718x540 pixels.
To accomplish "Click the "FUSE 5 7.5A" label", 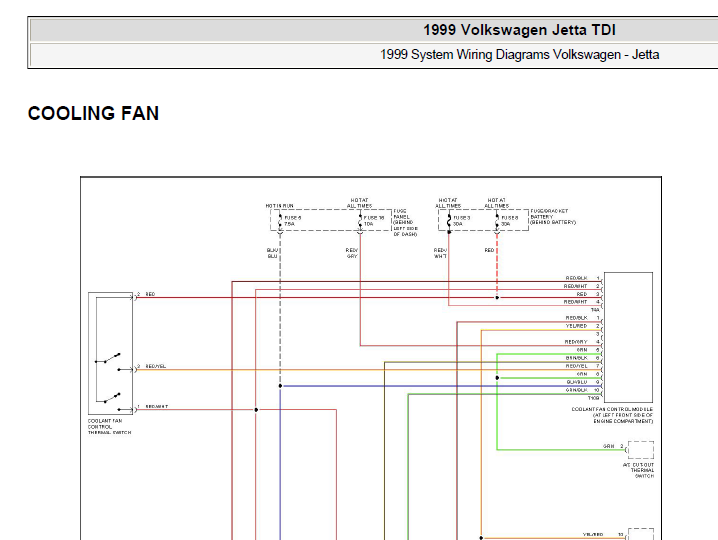I will (293, 221).
